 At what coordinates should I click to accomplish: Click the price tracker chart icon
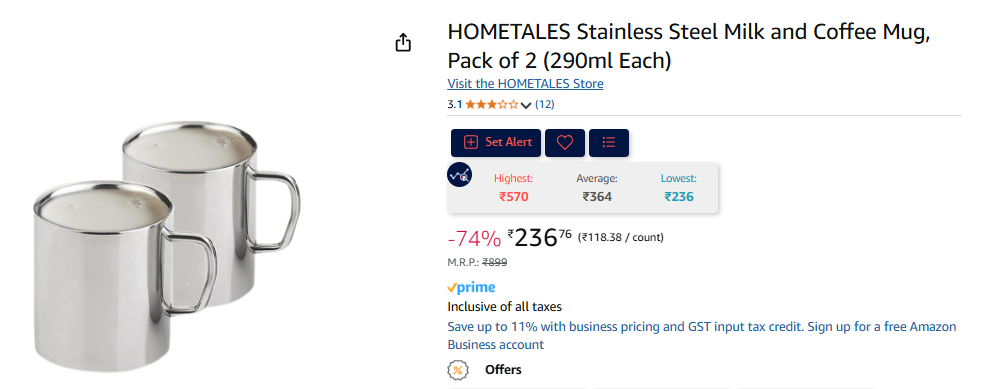coord(459,175)
